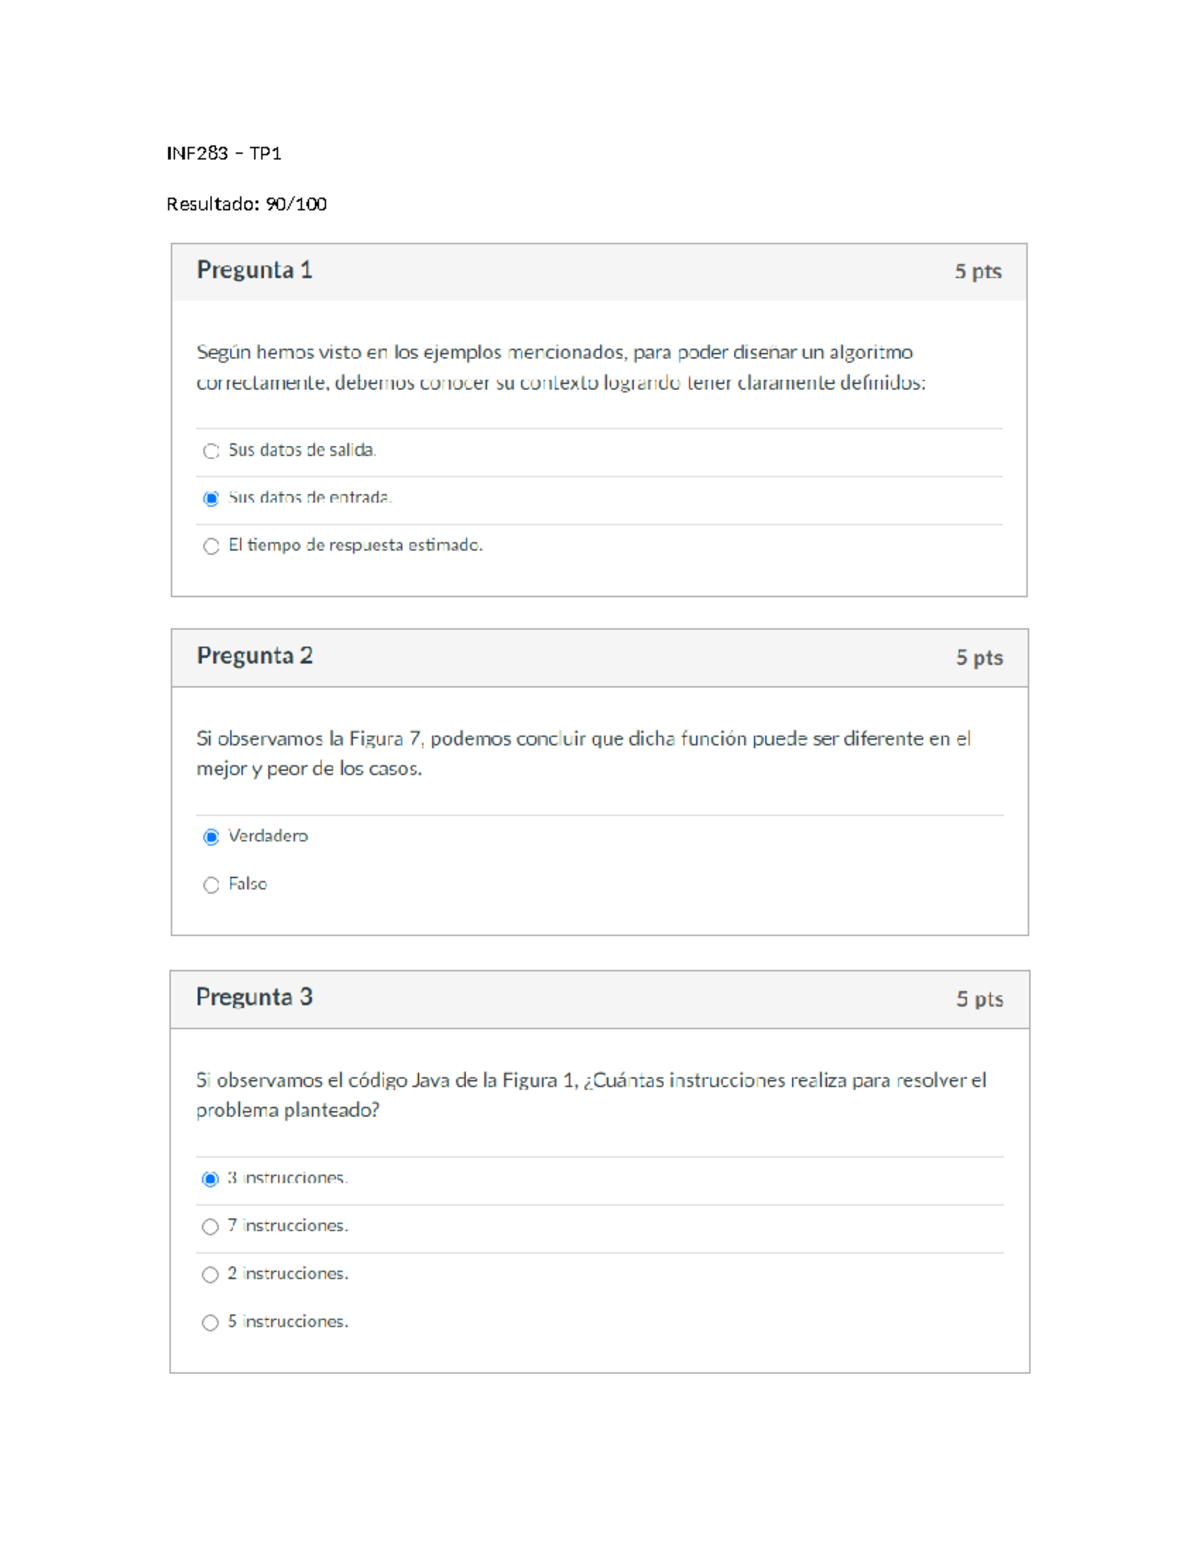Screen dimensions: 1200x1553
Task: Click the question text about 'código Java'
Action: (x=590, y=1095)
